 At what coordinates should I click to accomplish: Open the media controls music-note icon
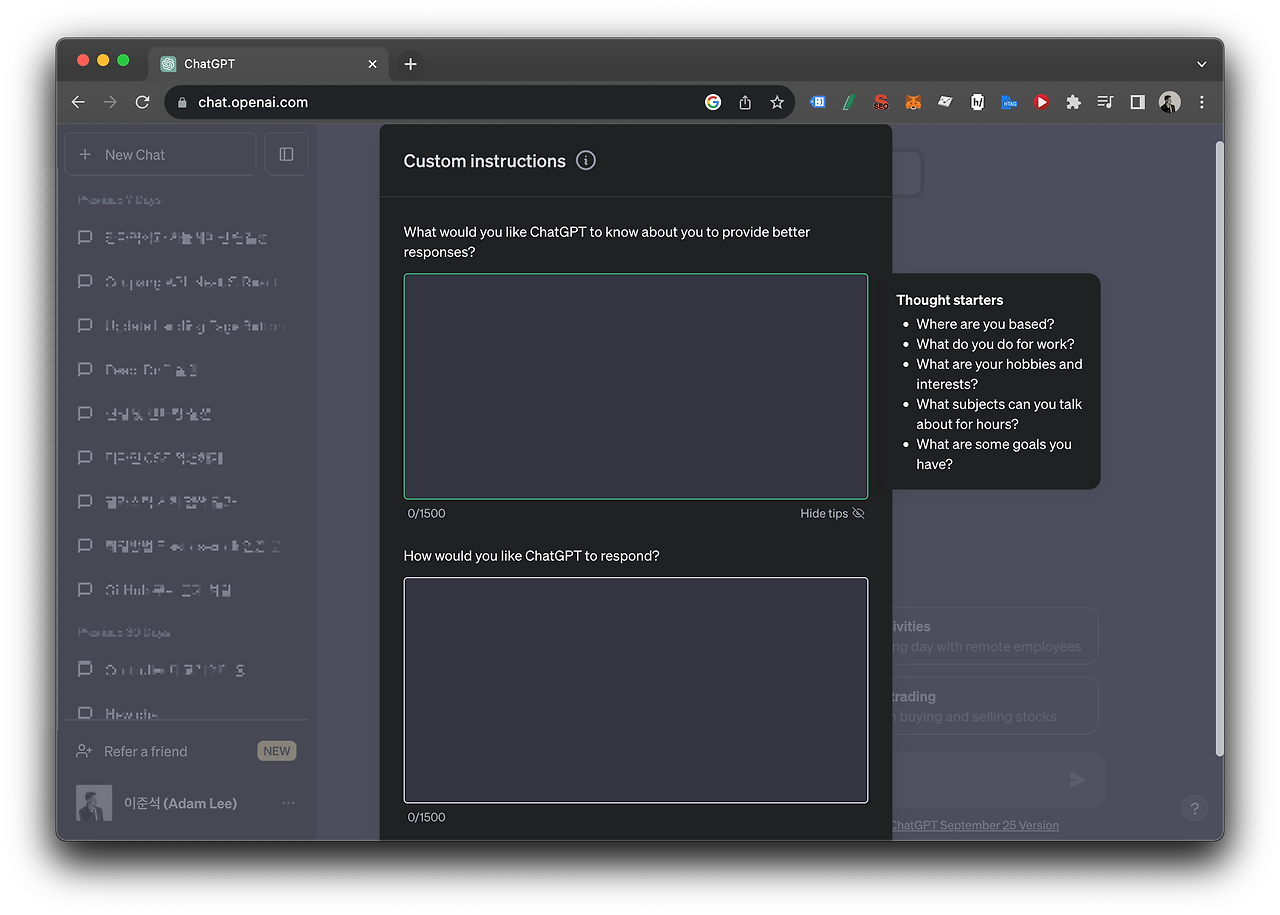tap(1105, 102)
